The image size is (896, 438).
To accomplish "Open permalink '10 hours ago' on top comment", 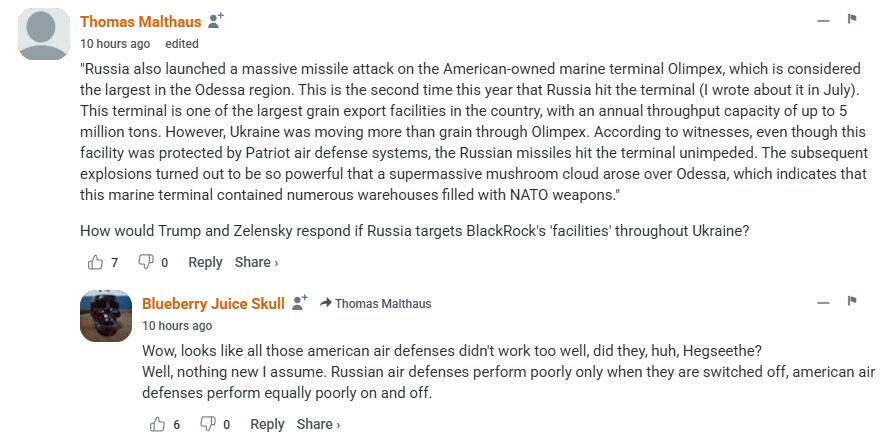I will click(x=115, y=44).
